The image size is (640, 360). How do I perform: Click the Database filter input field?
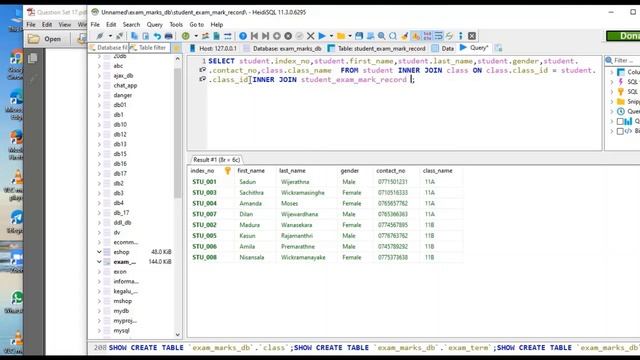coord(108,48)
